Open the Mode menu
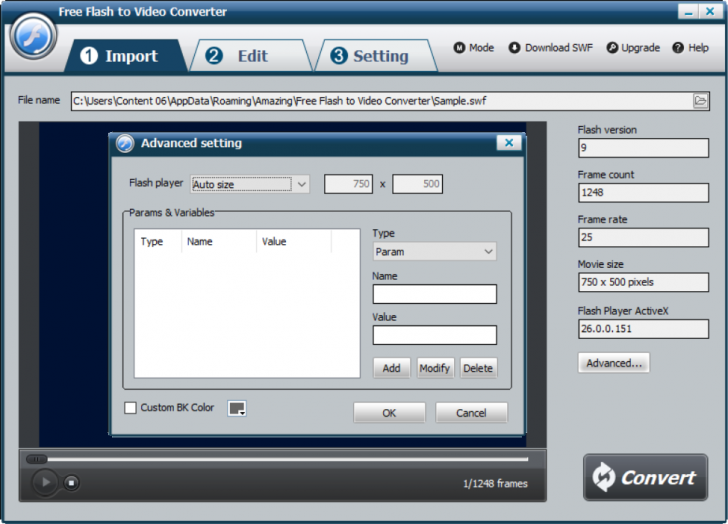Viewport: 728px width, 524px height. click(x=474, y=48)
